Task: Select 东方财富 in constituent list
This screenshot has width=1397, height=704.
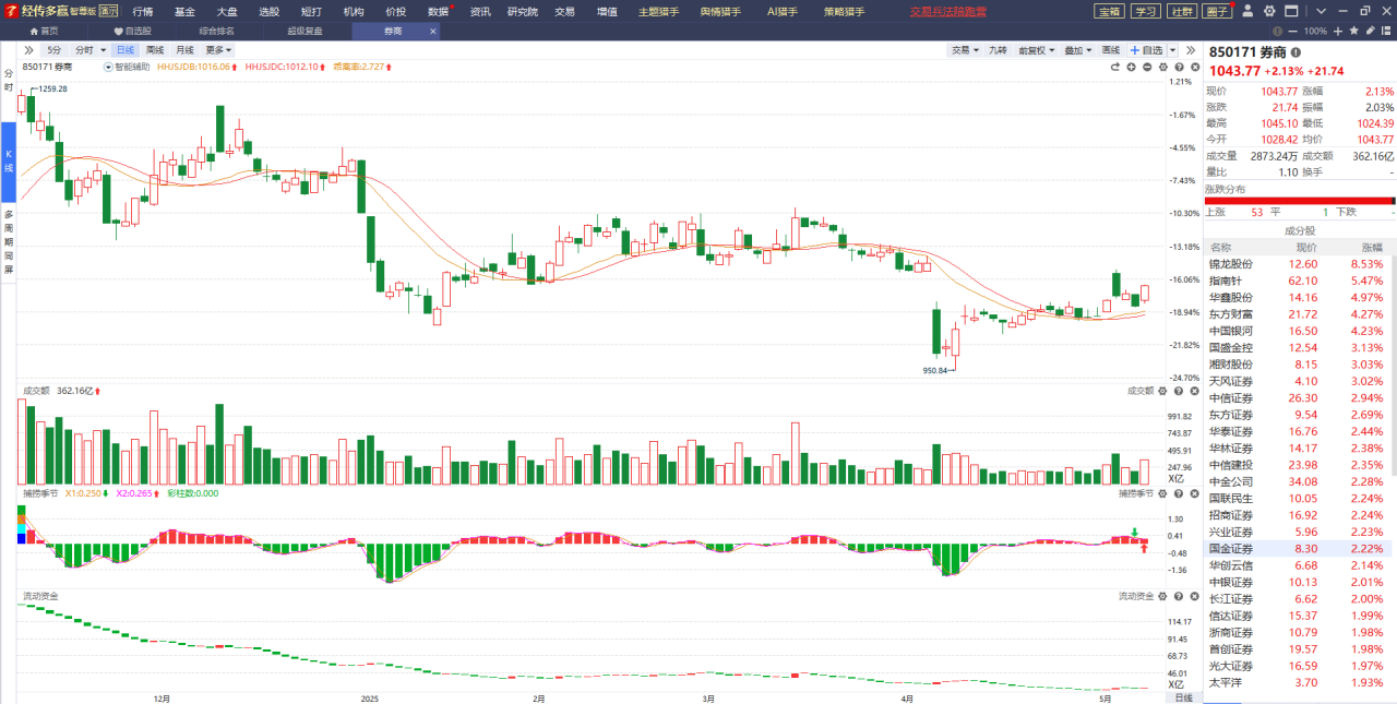Action: (1301, 314)
